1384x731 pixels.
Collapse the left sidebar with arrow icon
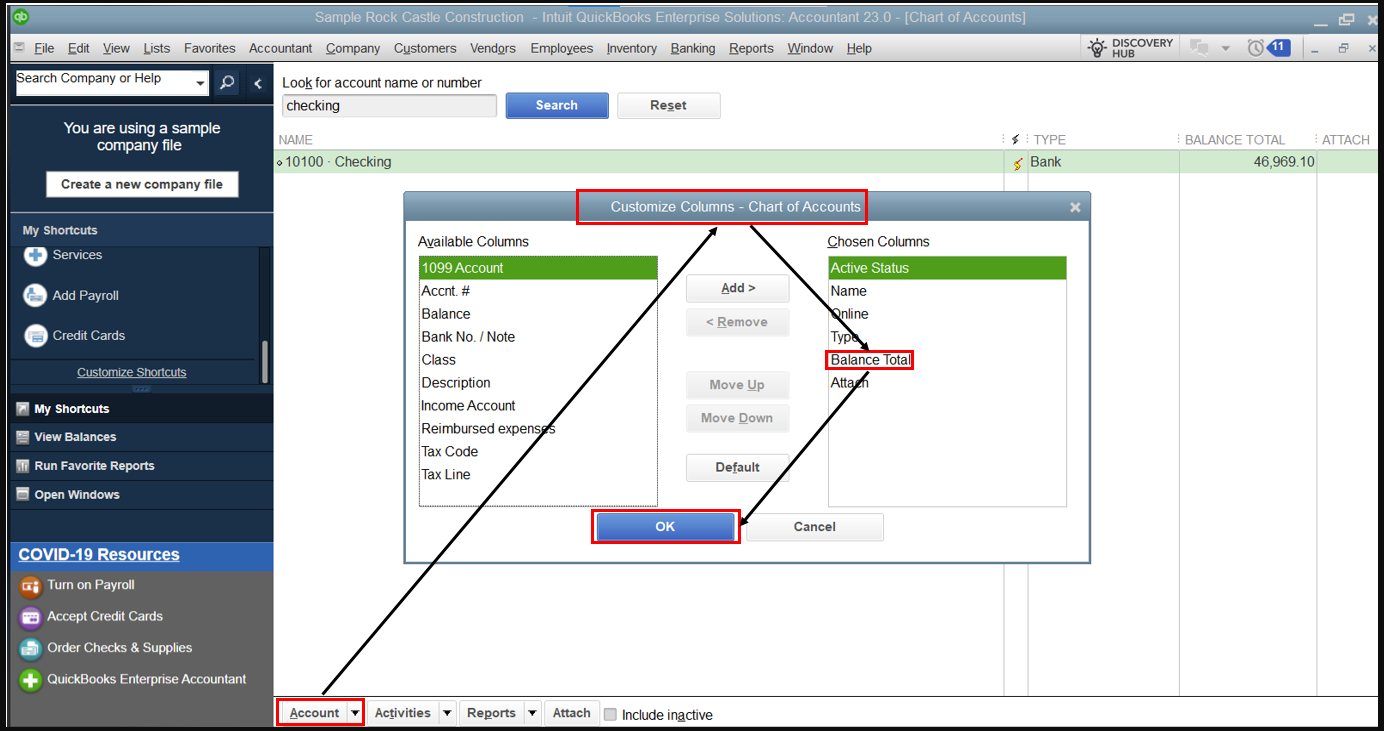pyautogui.click(x=258, y=83)
